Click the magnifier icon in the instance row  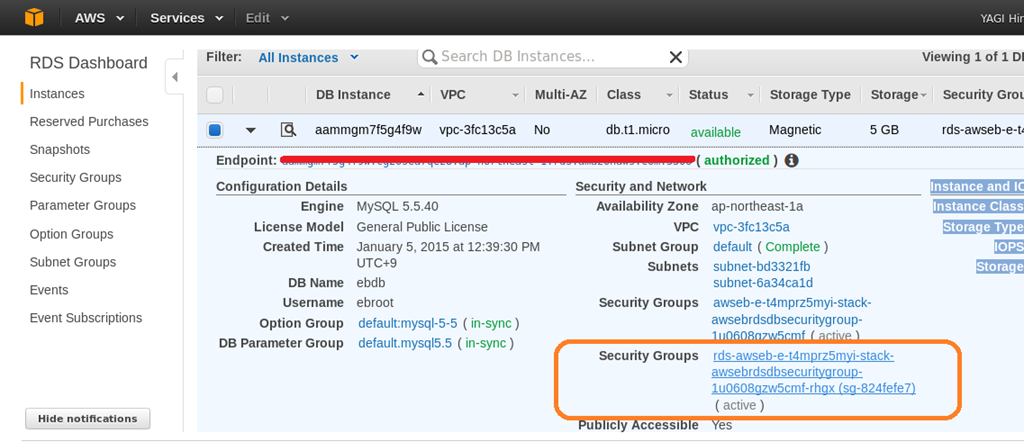289,130
